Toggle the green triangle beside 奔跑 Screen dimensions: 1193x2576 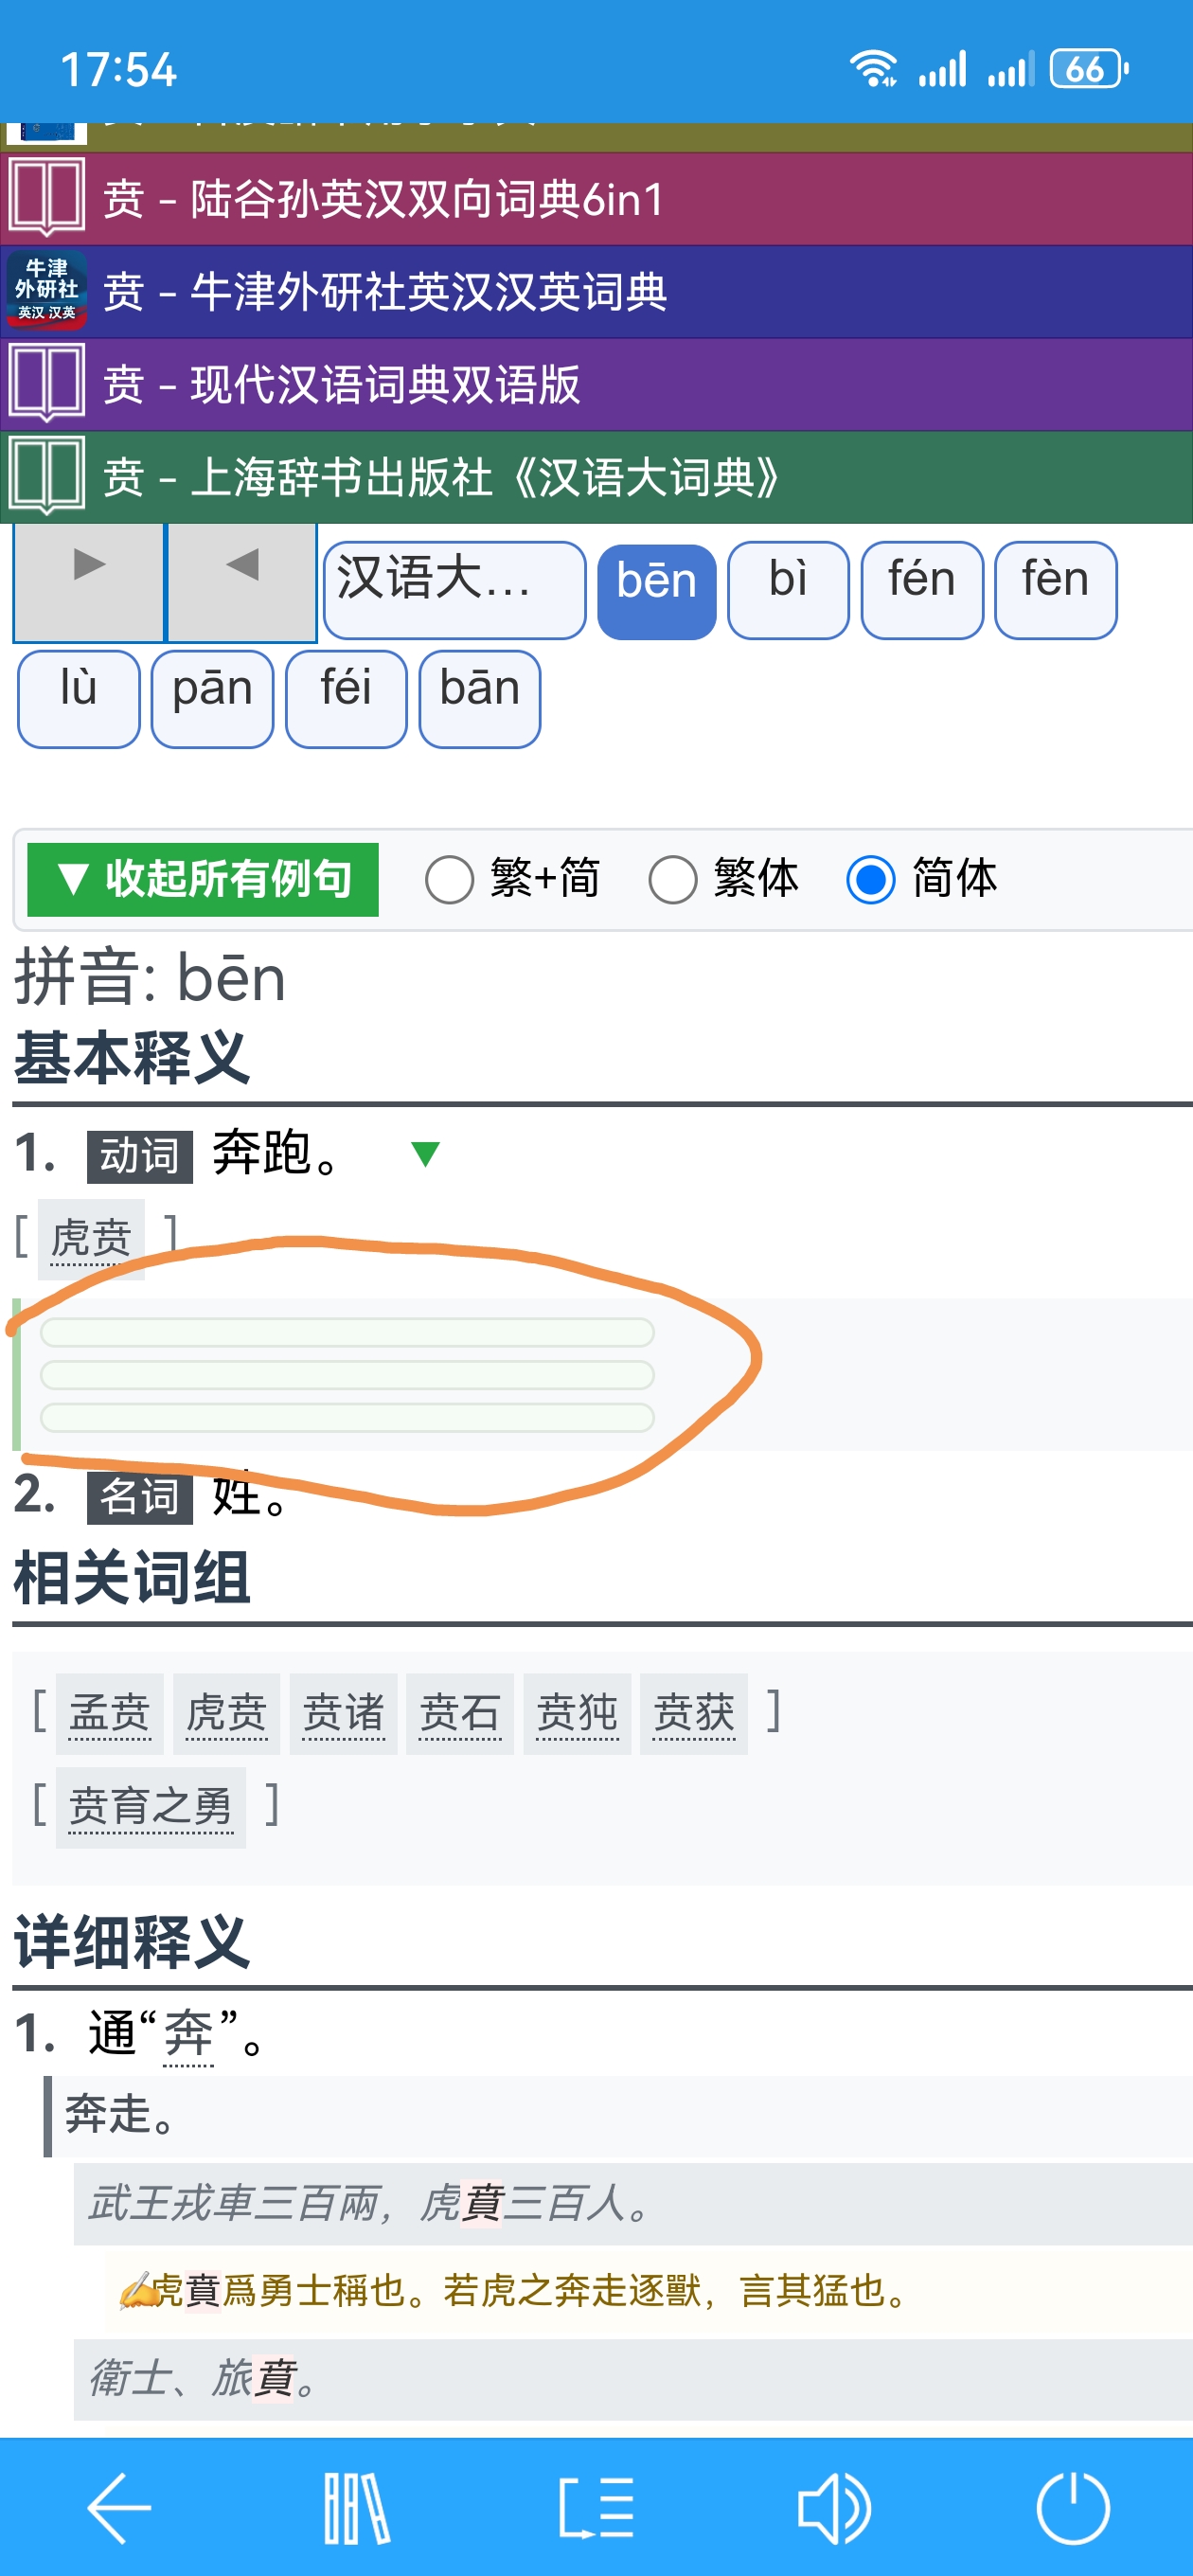click(x=425, y=1154)
